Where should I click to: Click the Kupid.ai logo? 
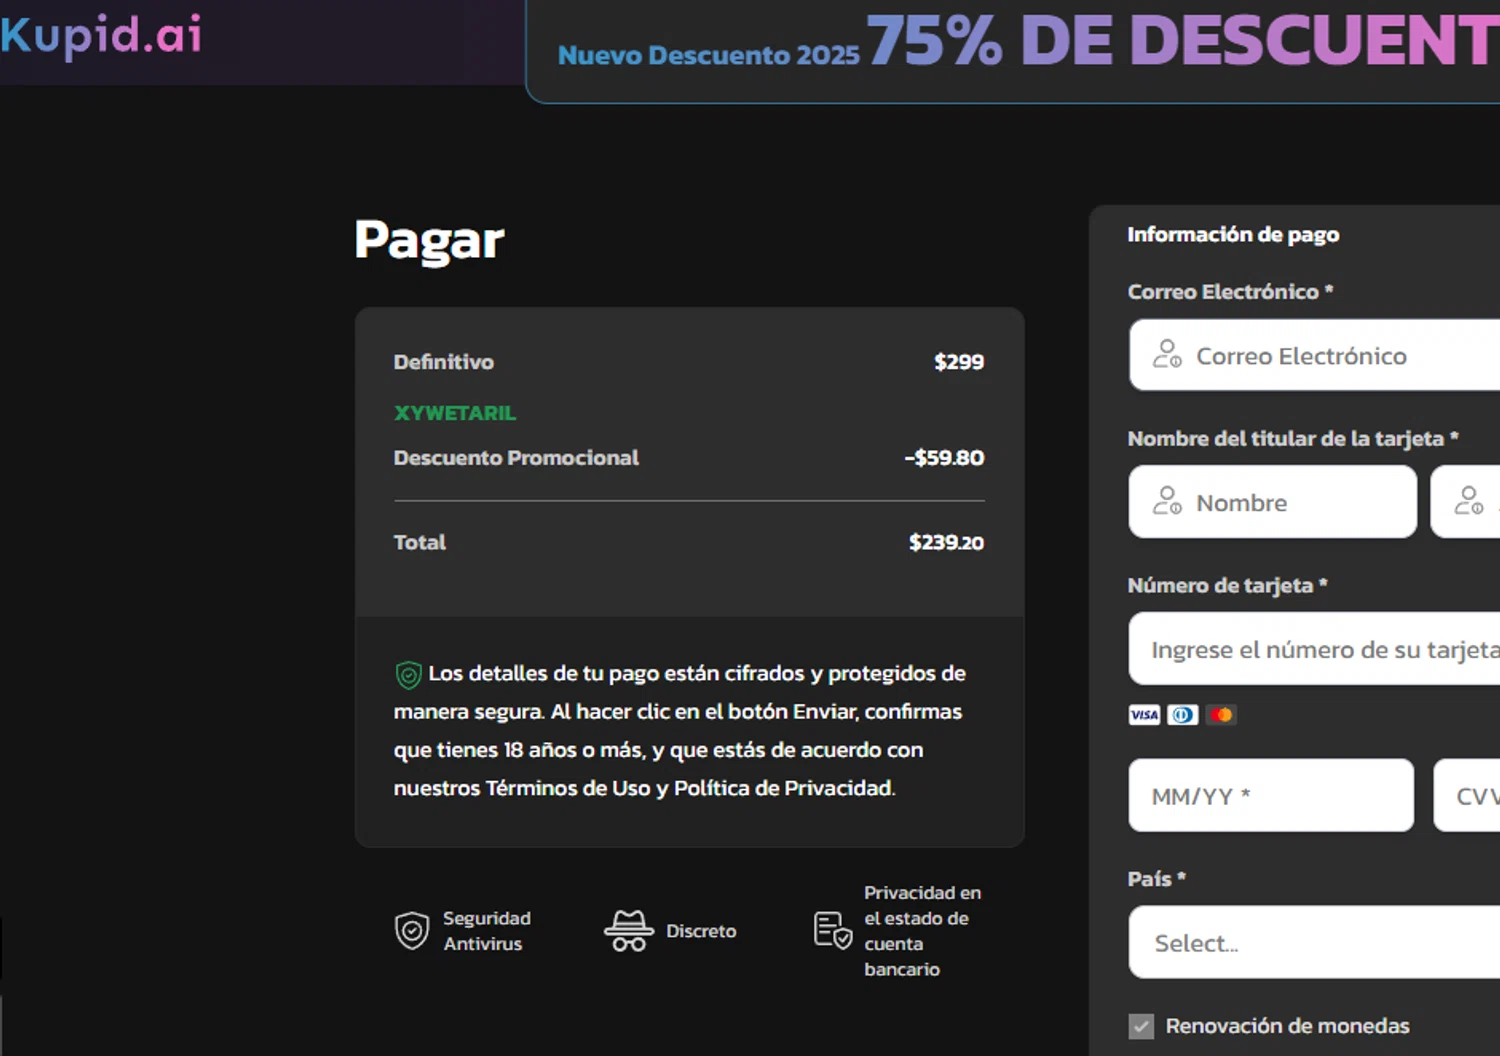point(101,35)
